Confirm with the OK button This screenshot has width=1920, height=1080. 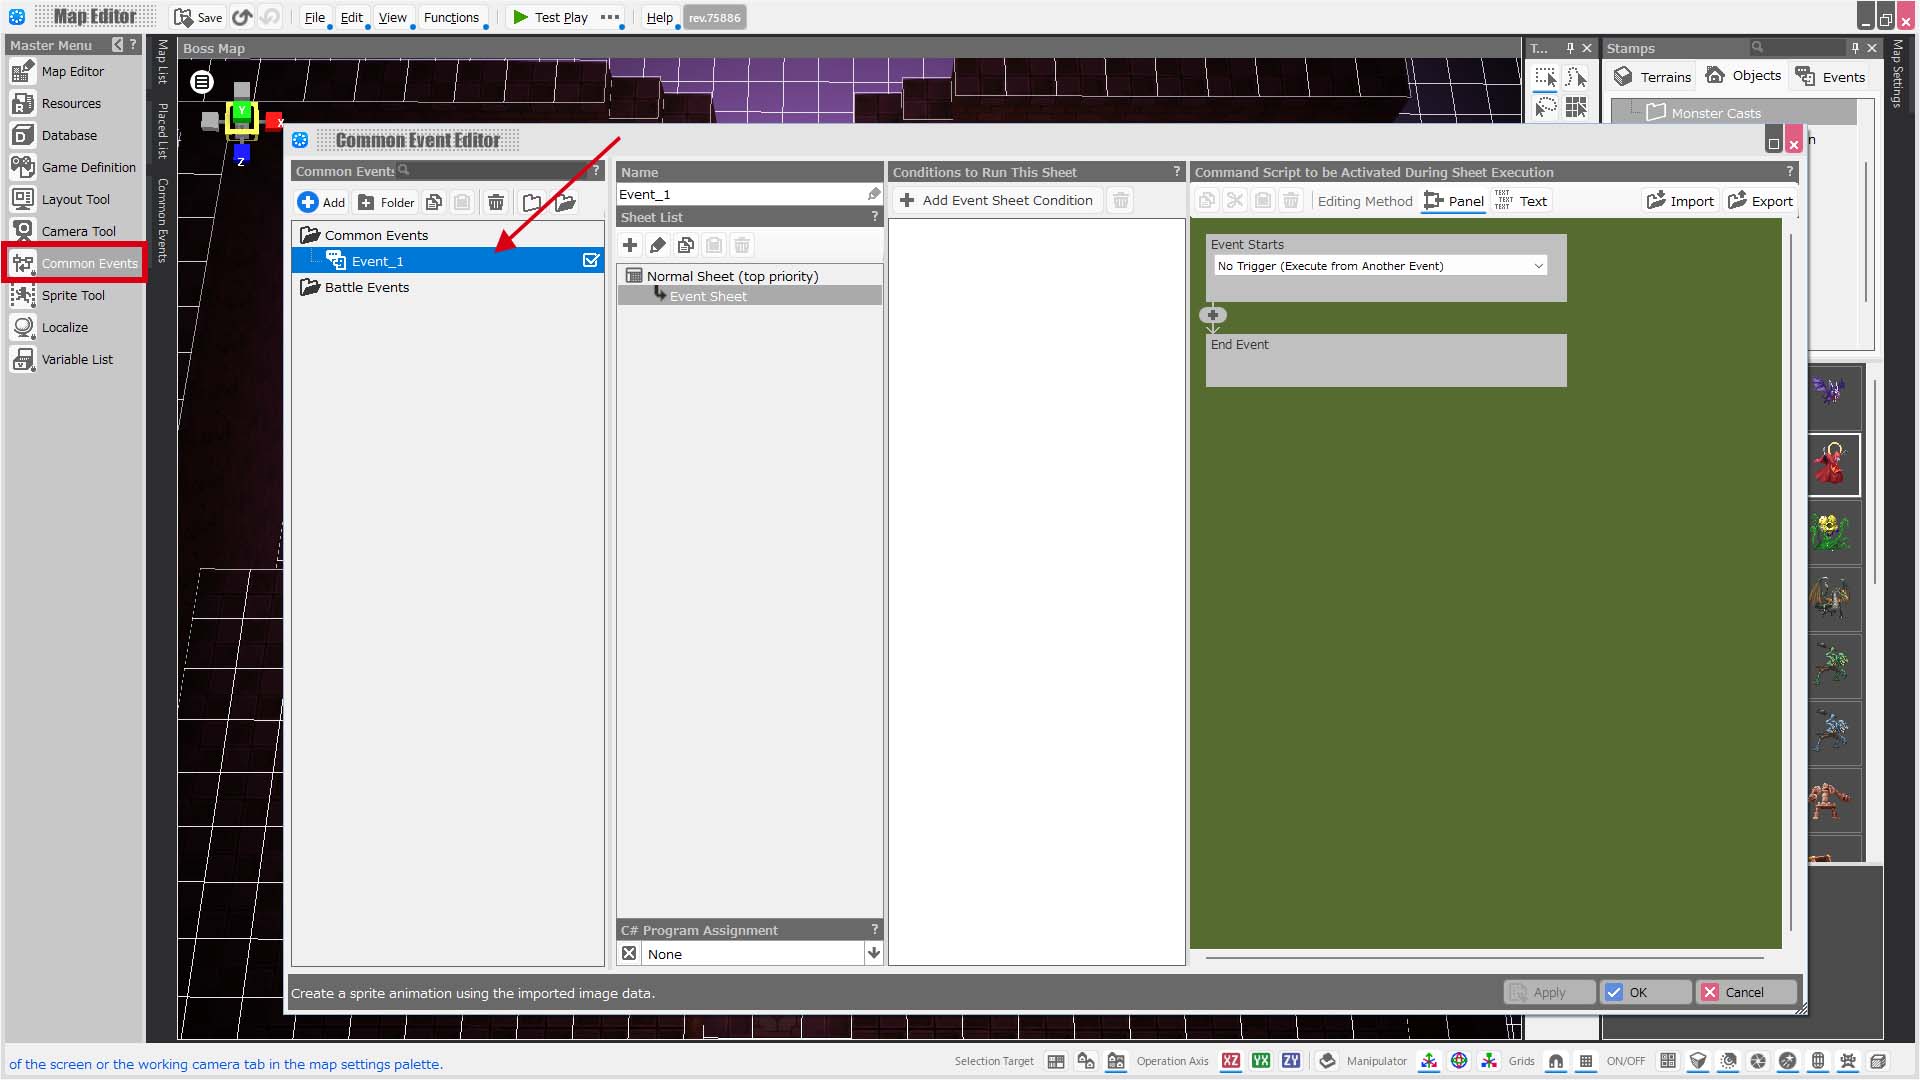[x=1645, y=992]
